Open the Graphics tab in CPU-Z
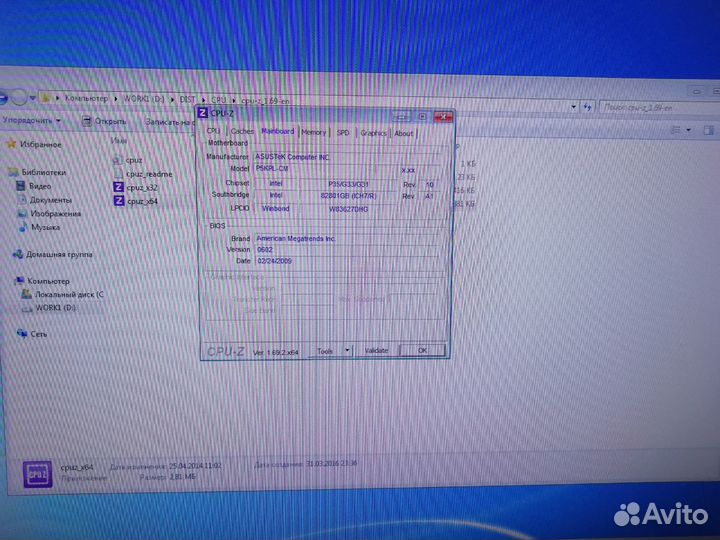Image resolution: width=720 pixels, height=540 pixels. pos(373,133)
